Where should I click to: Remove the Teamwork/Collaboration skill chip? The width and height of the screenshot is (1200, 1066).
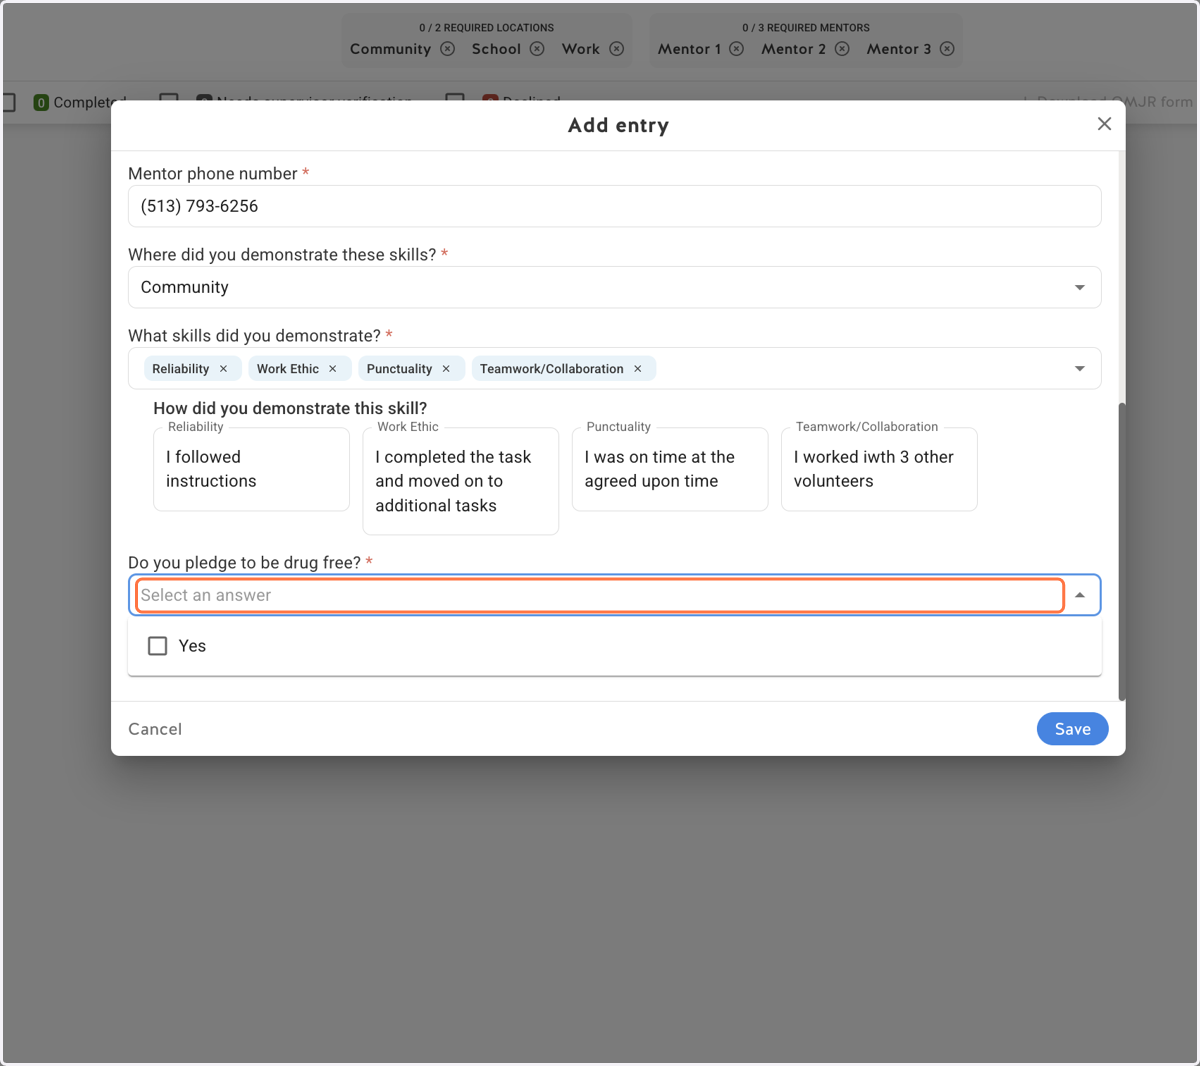[x=638, y=369]
